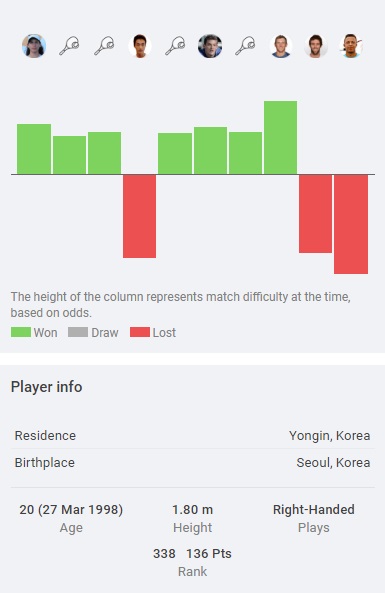The image size is (385, 593).
Task: Open the eighth opponent's player photo
Action: pos(281,46)
